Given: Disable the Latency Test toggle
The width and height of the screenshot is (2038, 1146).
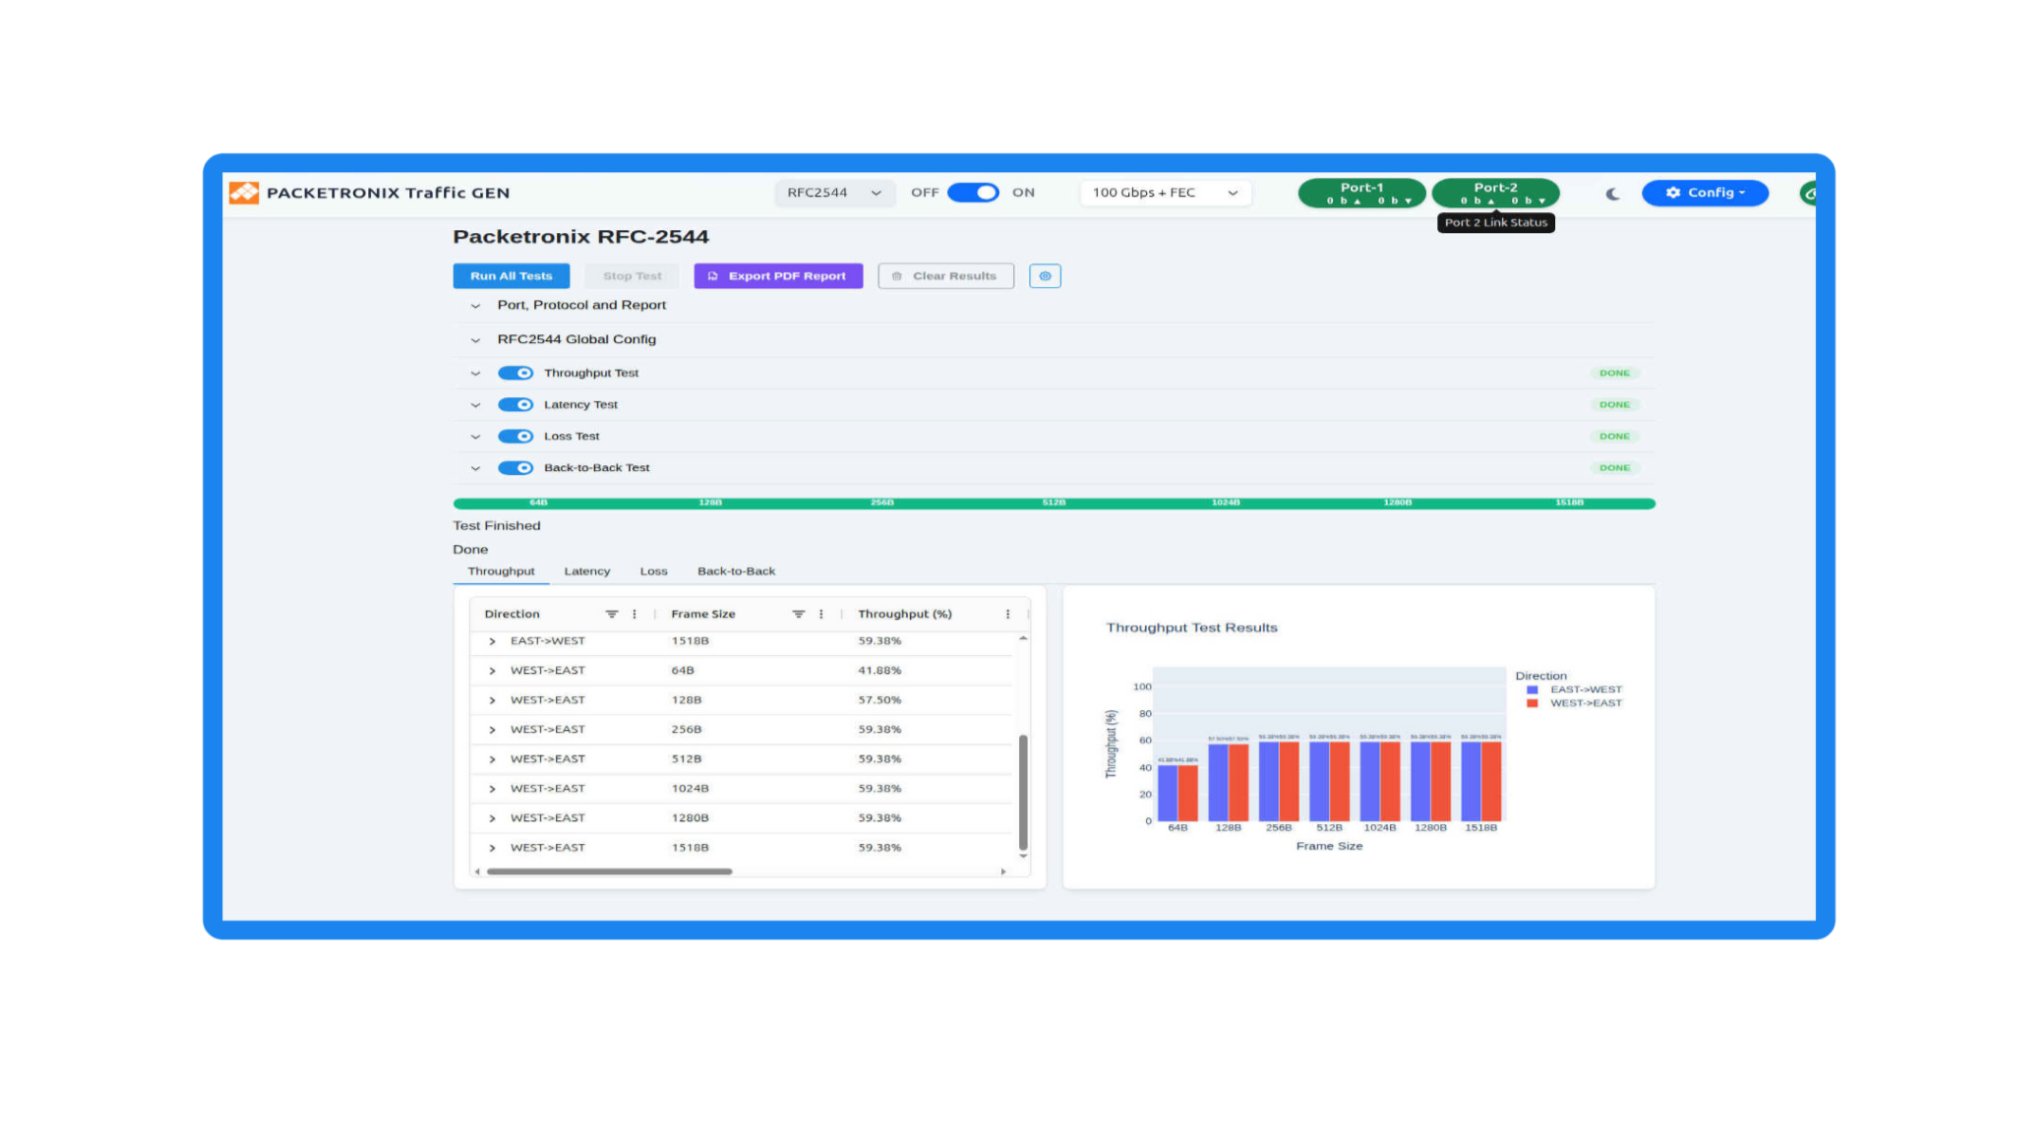Looking at the screenshot, I should (x=515, y=405).
